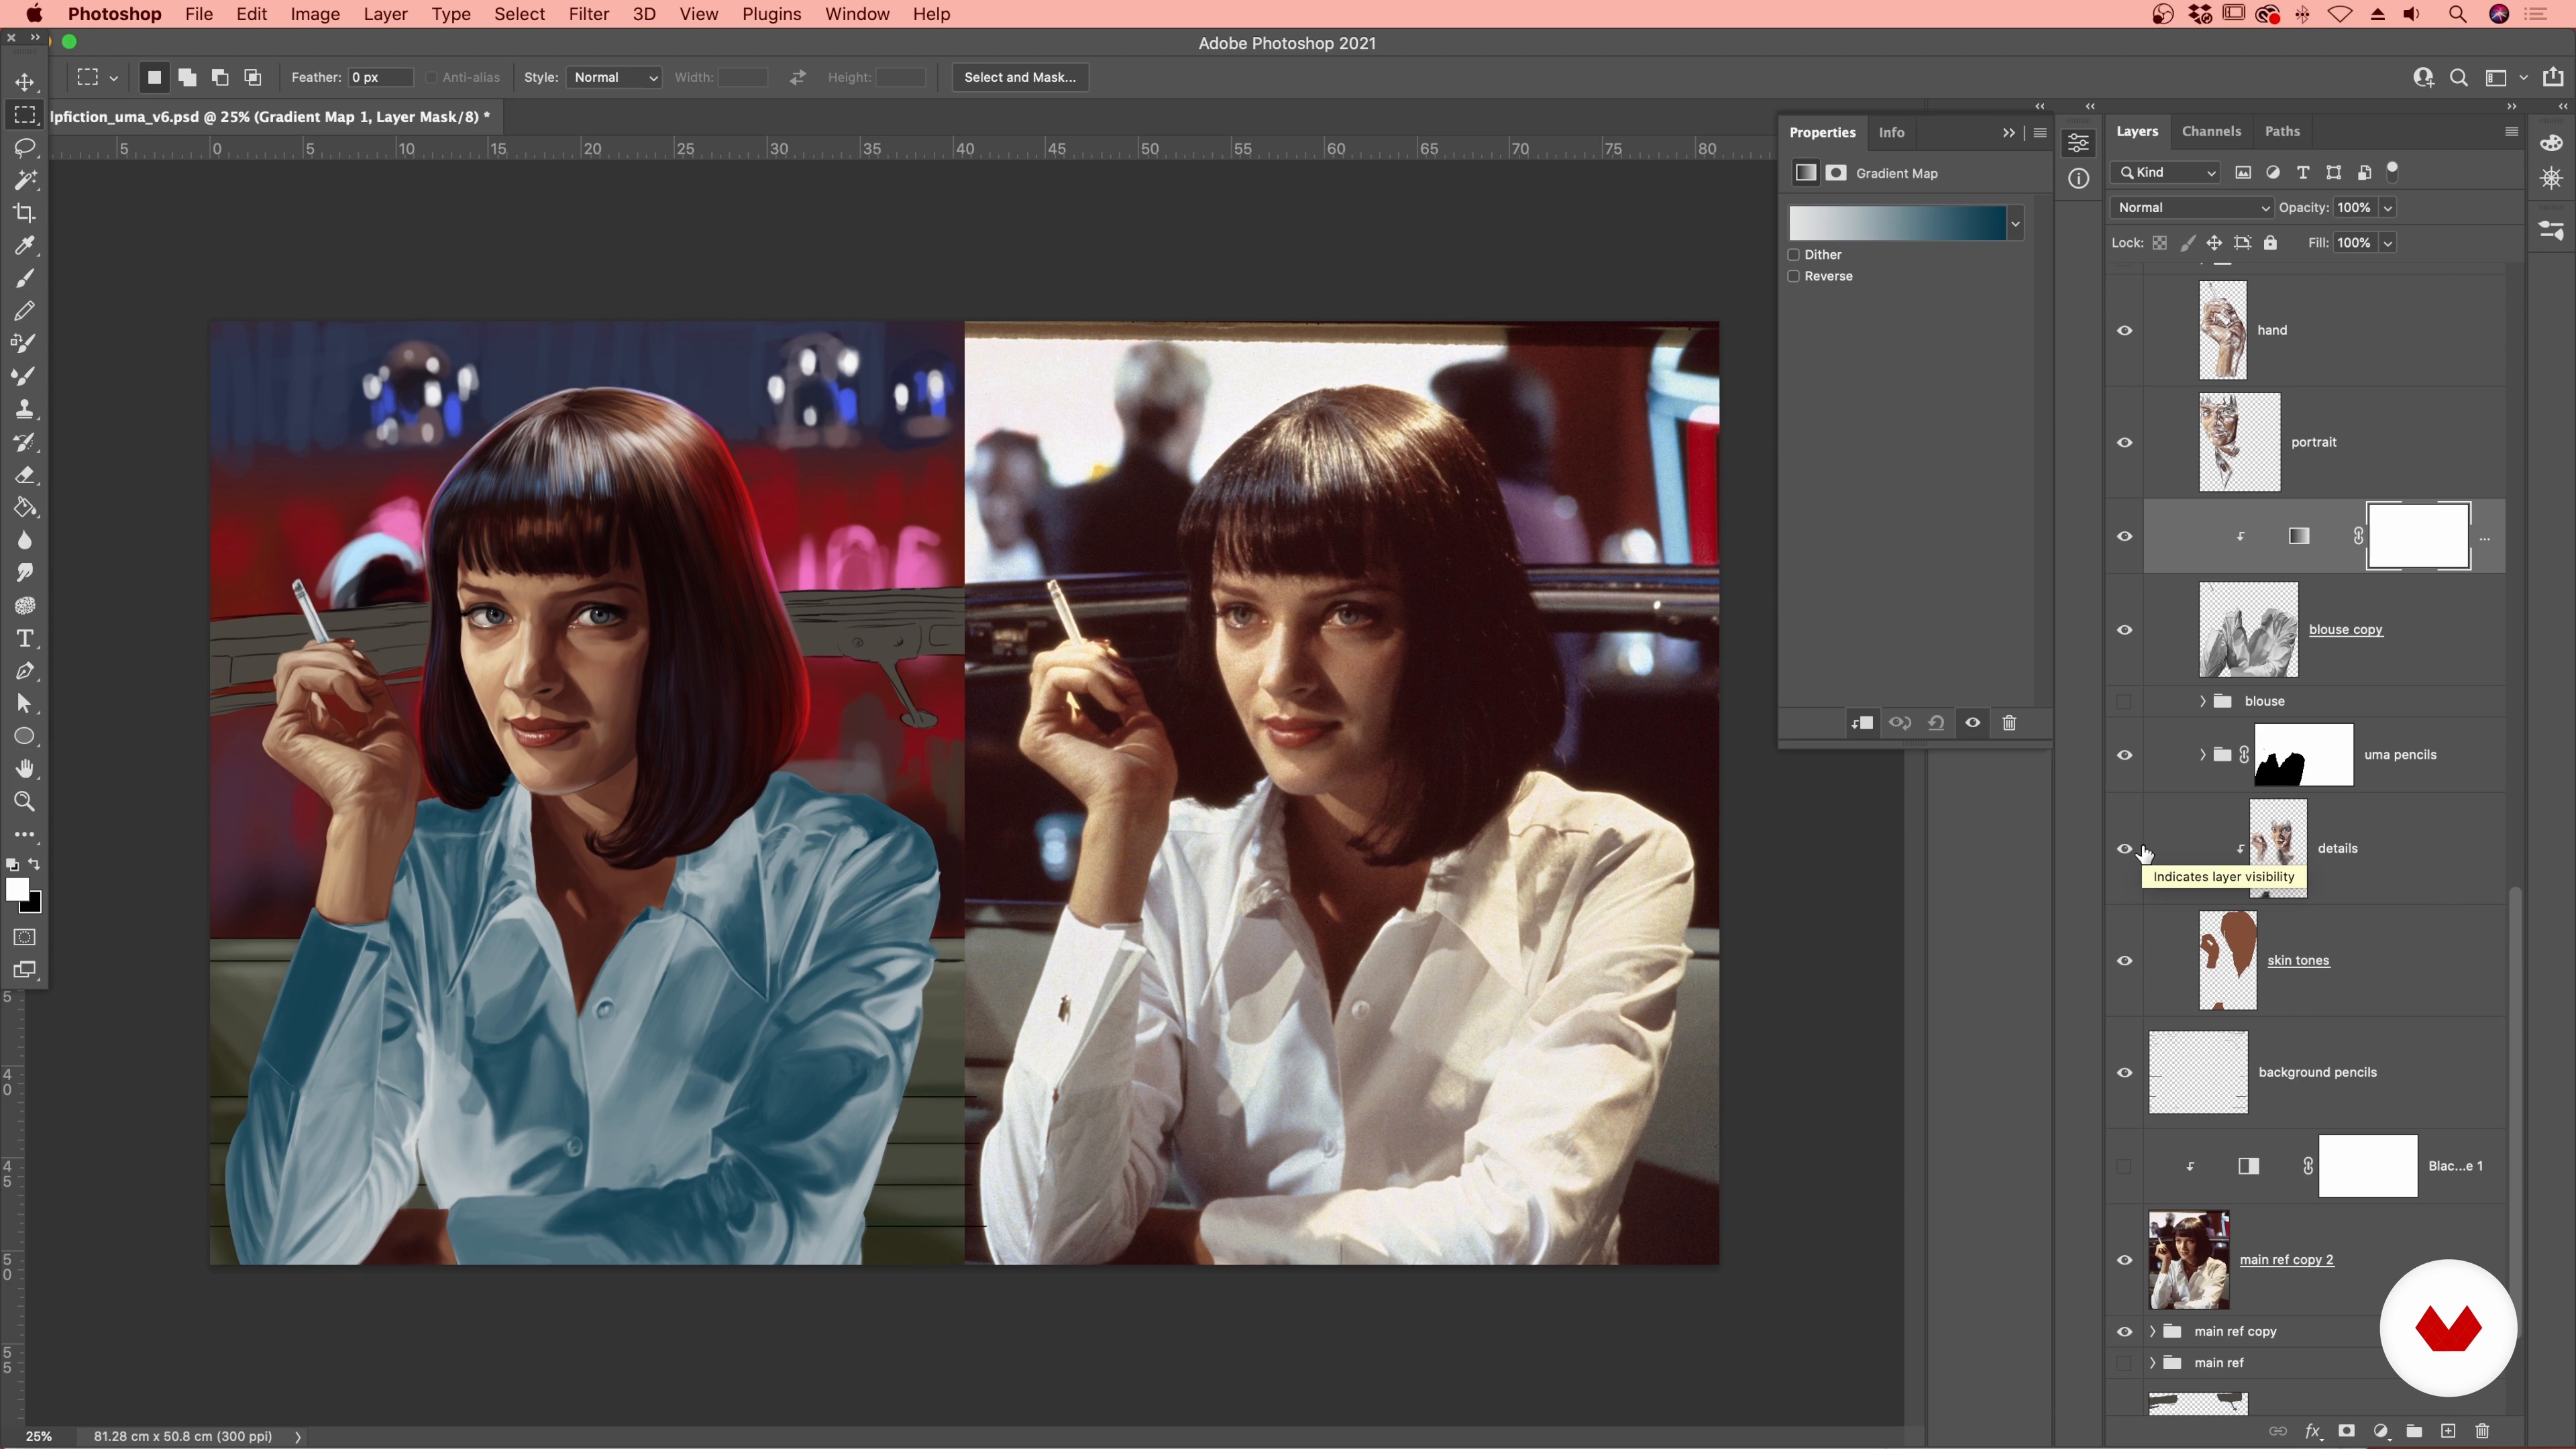Reset adjustment to defaults in Properties
The image size is (2576, 1449).
[x=1936, y=723]
